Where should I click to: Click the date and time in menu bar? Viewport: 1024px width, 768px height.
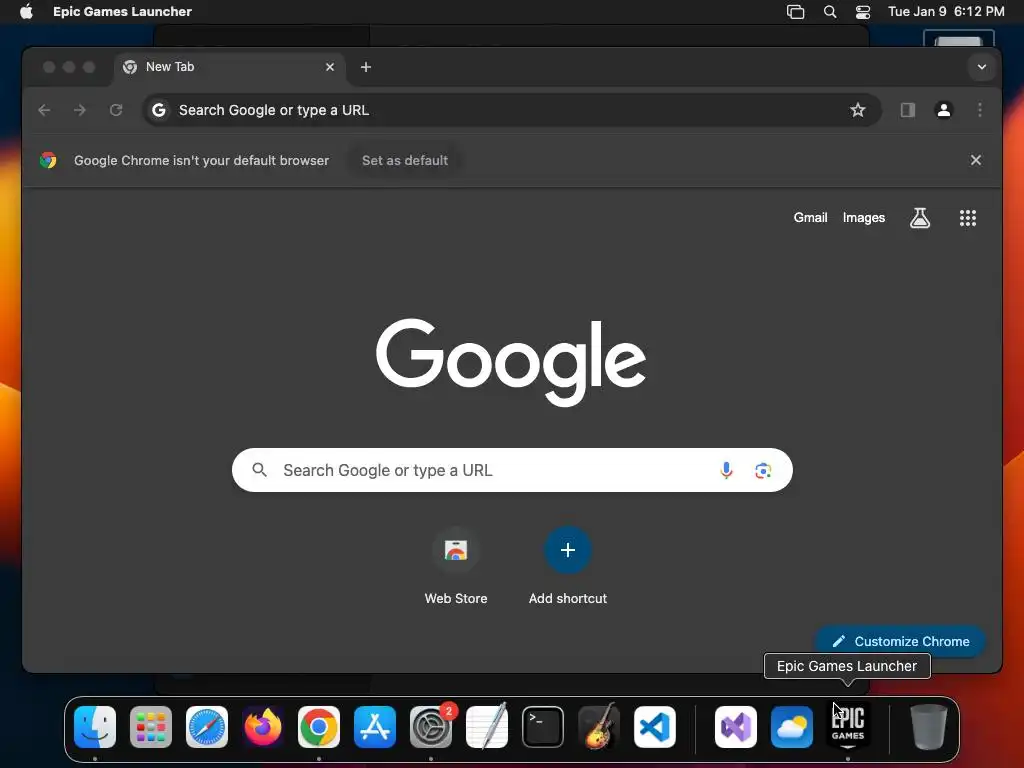tap(946, 12)
